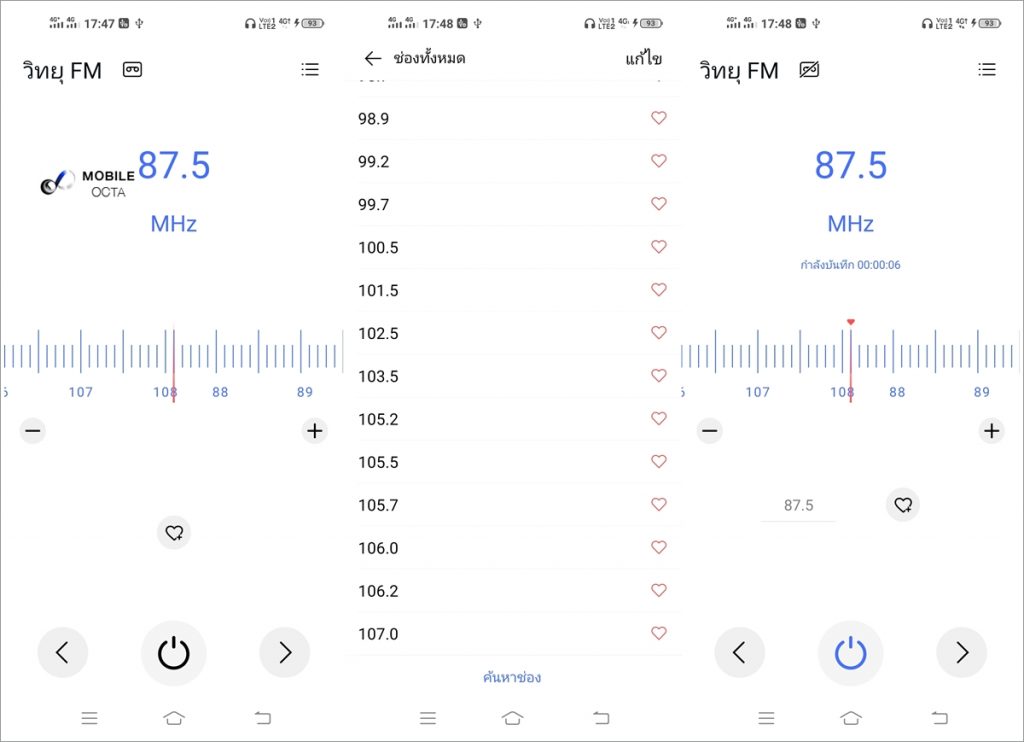Increase frequency with plus button in right screen
The height and width of the screenshot is (742, 1024).
(991, 431)
